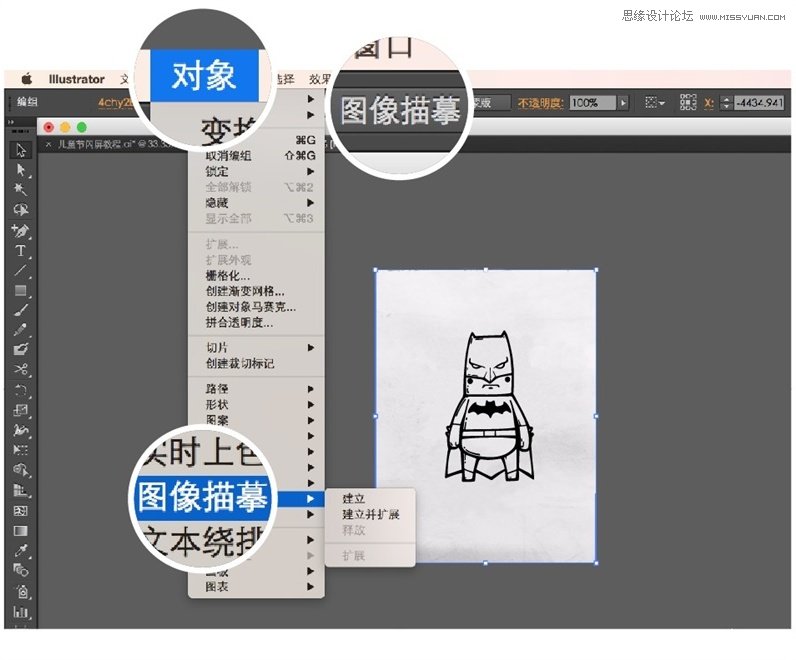Click the yellow window minimize button
This screenshot has height=660, width=796.
click(x=65, y=127)
